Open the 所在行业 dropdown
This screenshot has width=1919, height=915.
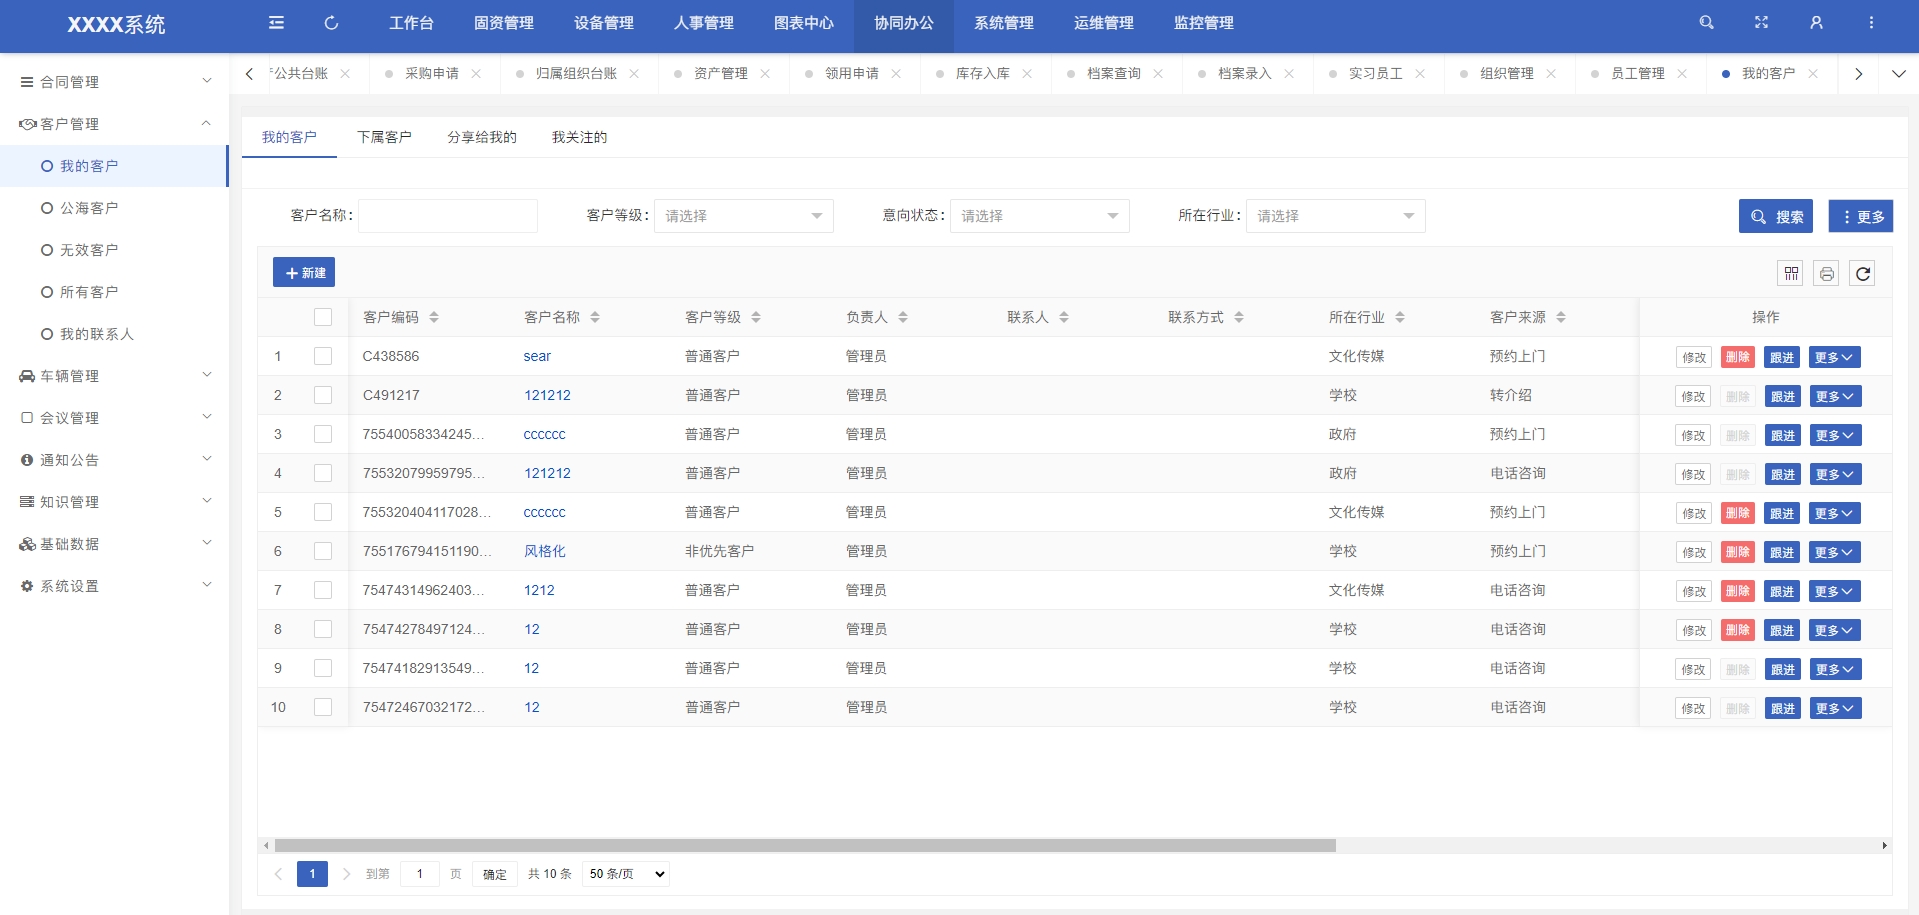click(1335, 216)
